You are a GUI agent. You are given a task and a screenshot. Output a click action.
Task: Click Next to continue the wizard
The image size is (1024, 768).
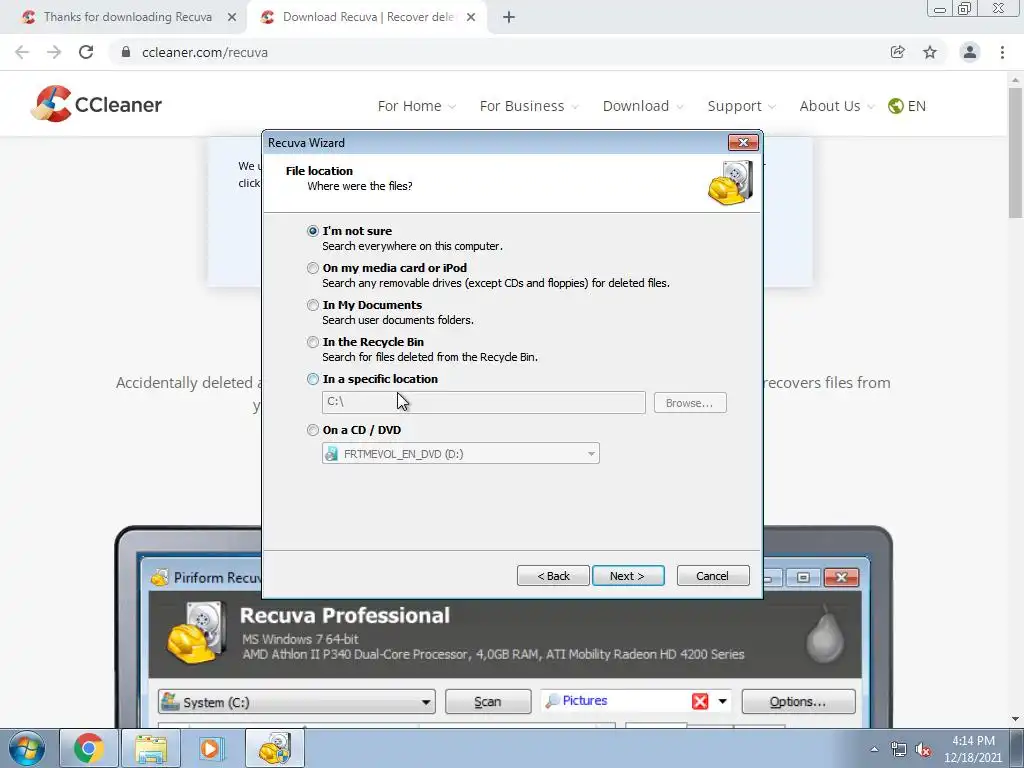pyautogui.click(x=628, y=576)
